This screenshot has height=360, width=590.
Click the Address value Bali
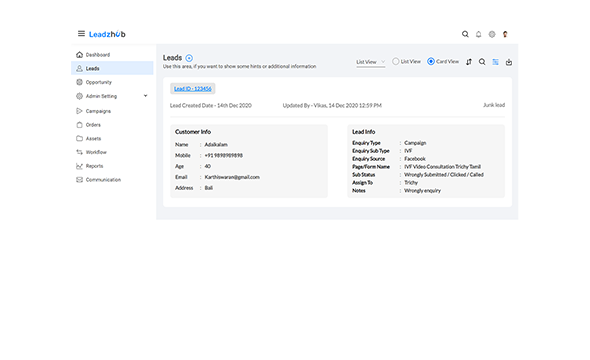pyautogui.click(x=208, y=188)
